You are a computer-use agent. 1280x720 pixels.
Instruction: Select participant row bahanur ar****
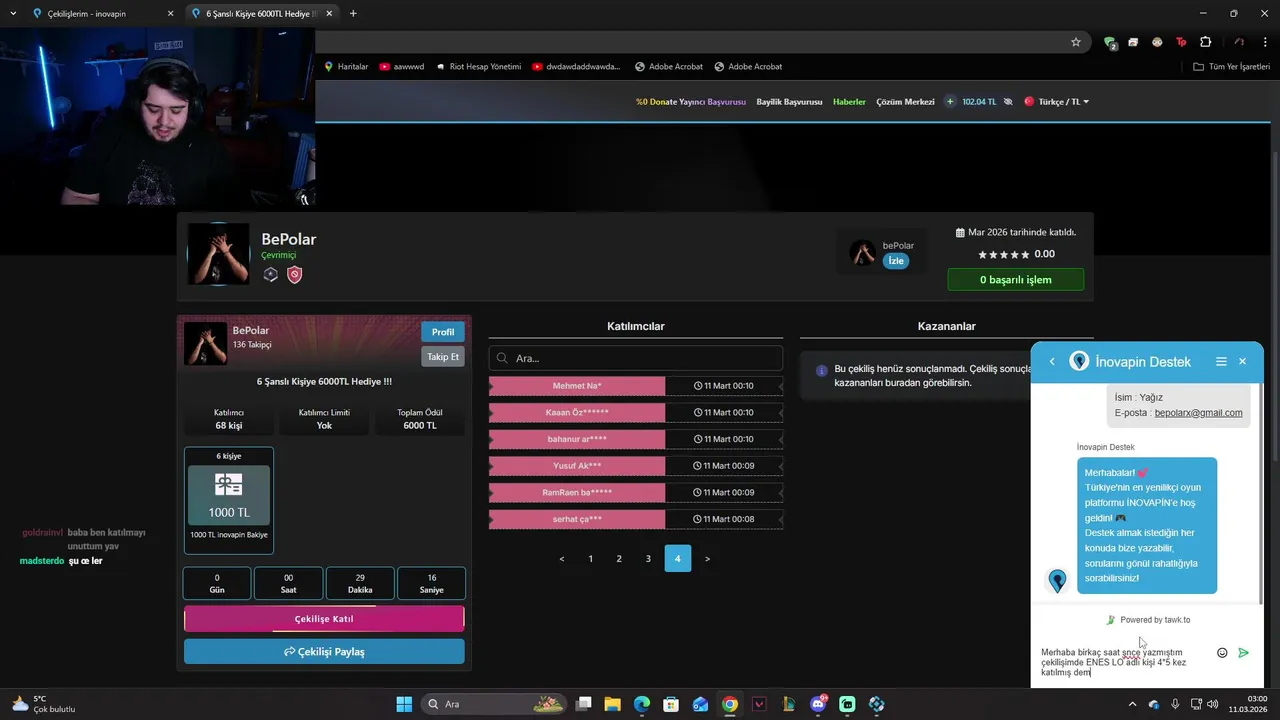635,439
